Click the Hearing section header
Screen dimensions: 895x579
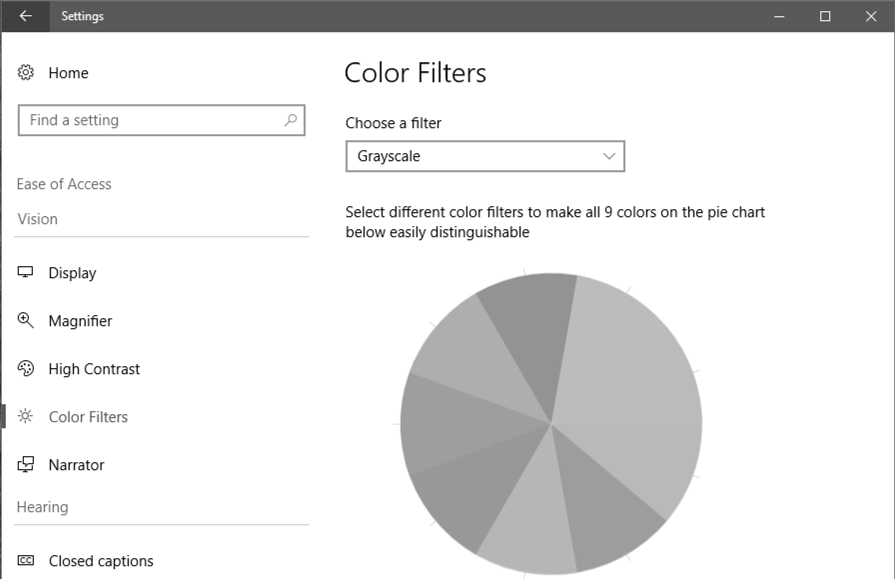[x=42, y=507]
